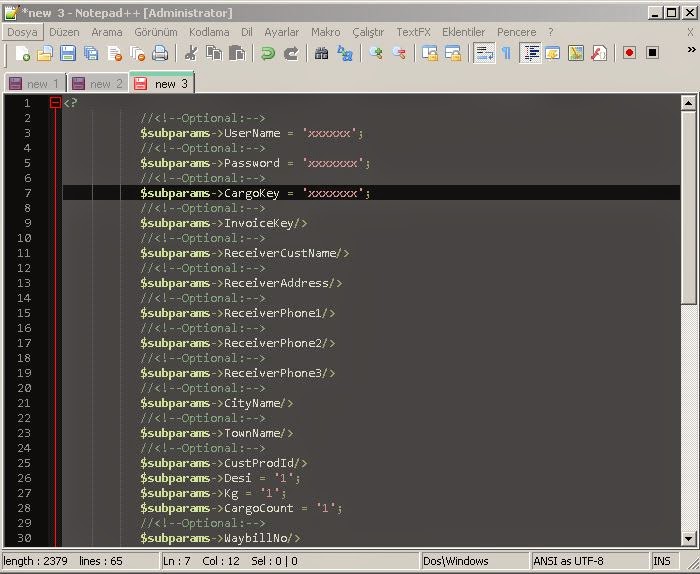This screenshot has height=574, width=700.
Task: Open the Ayarlar menu
Action: tap(282, 32)
